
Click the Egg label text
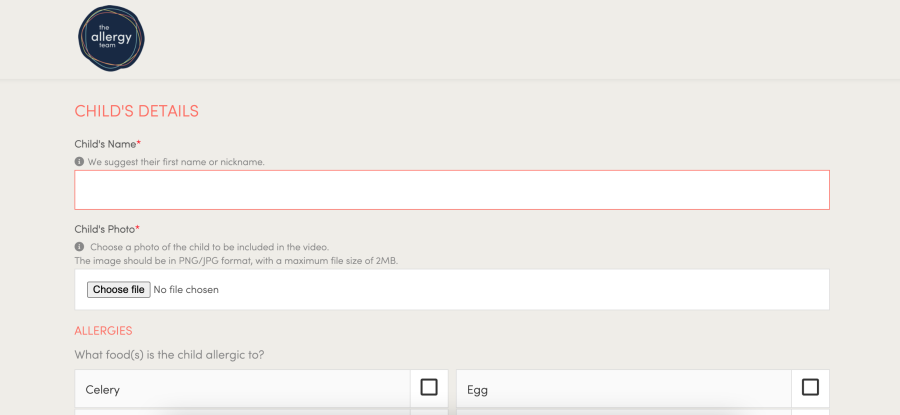[x=477, y=389]
